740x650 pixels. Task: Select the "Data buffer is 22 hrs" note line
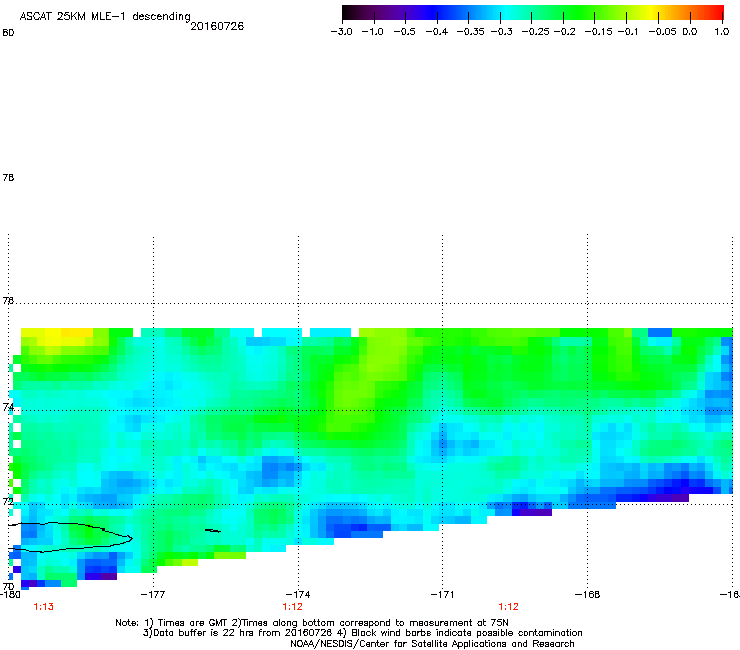click(362, 633)
